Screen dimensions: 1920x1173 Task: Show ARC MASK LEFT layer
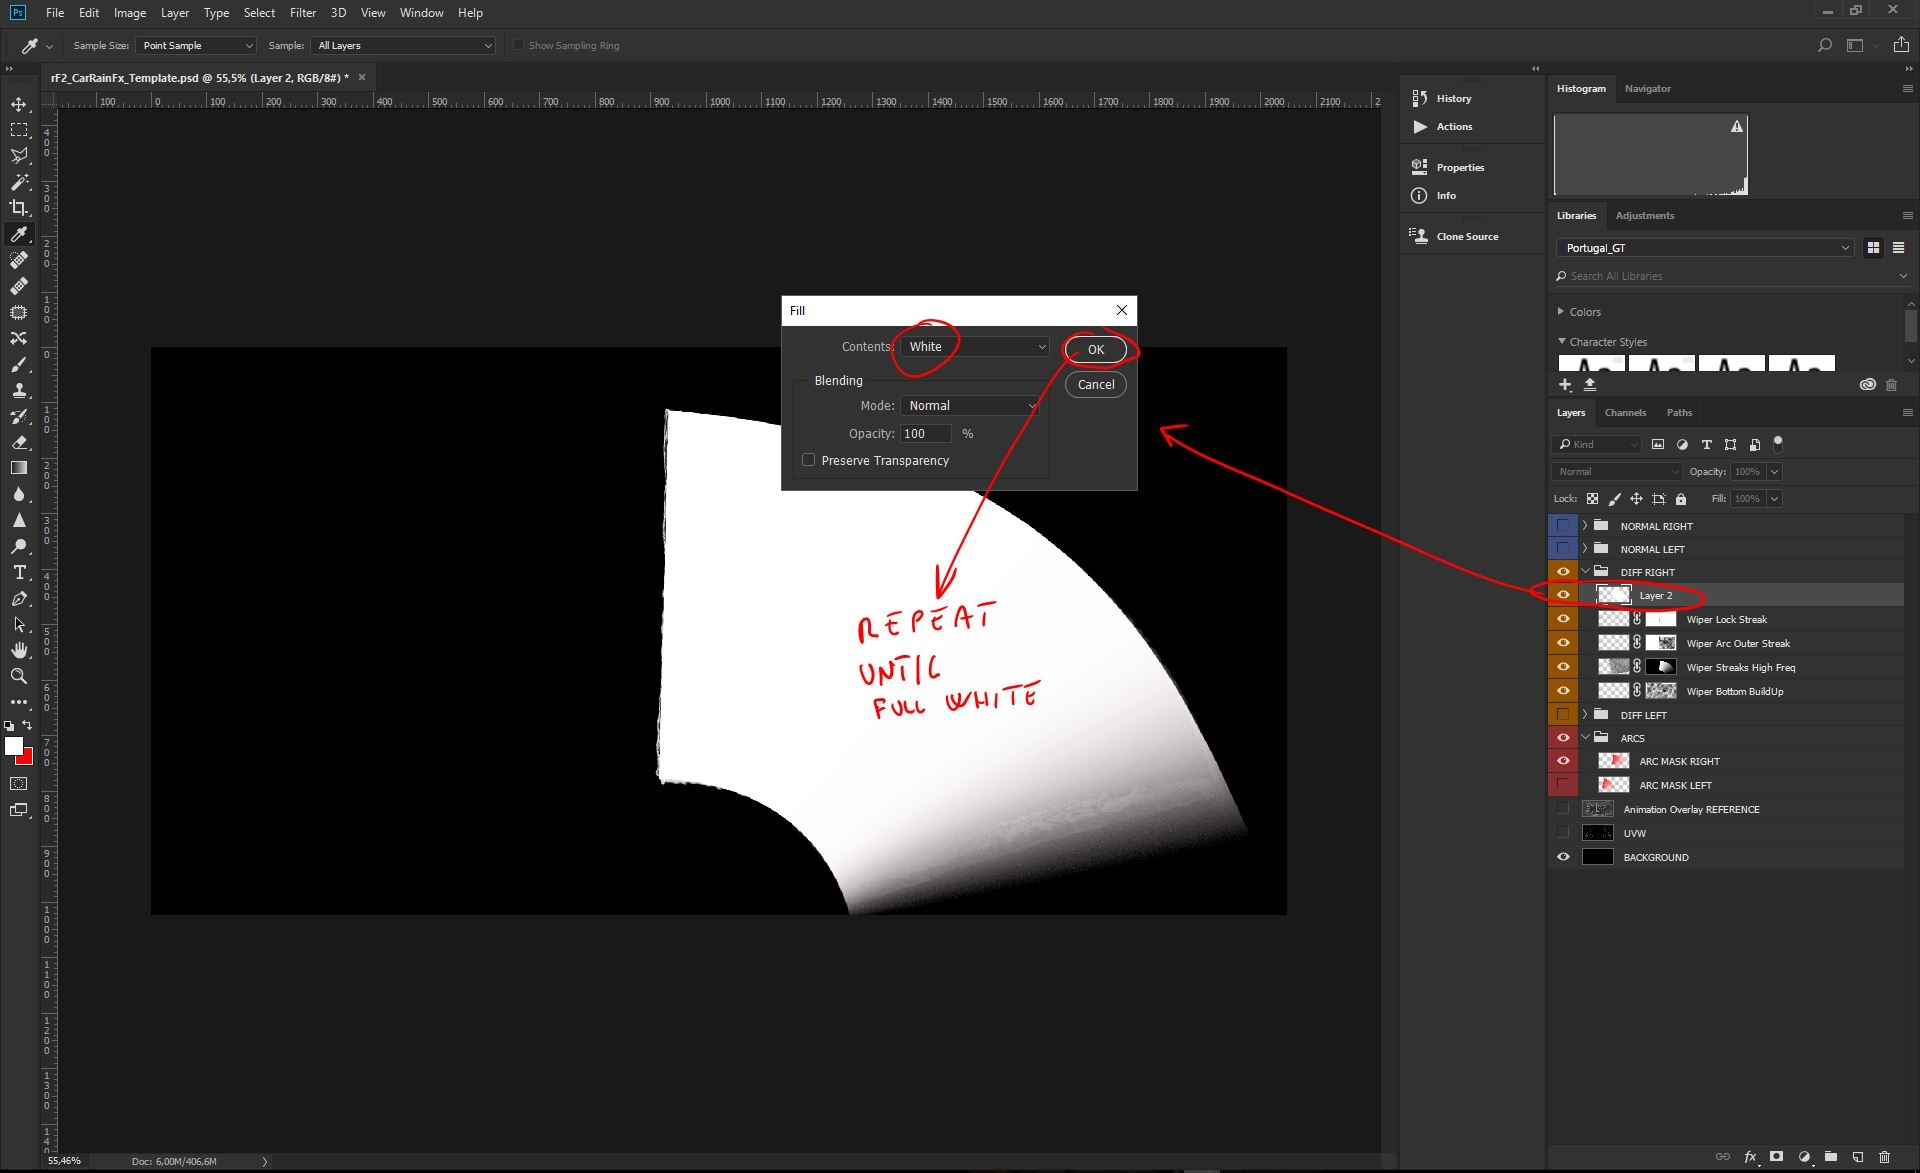[1563, 785]
